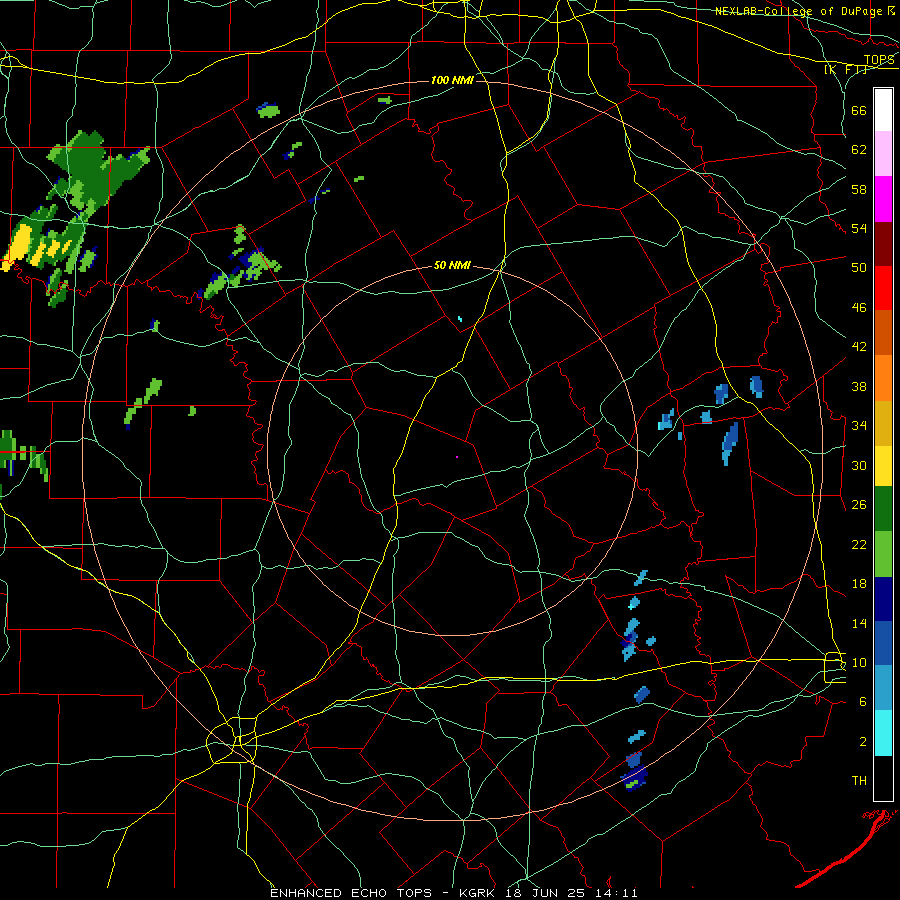The height and width of the screenshot is (900, 900).
Task: Click the 54 legend value
Action: [859, 228]
